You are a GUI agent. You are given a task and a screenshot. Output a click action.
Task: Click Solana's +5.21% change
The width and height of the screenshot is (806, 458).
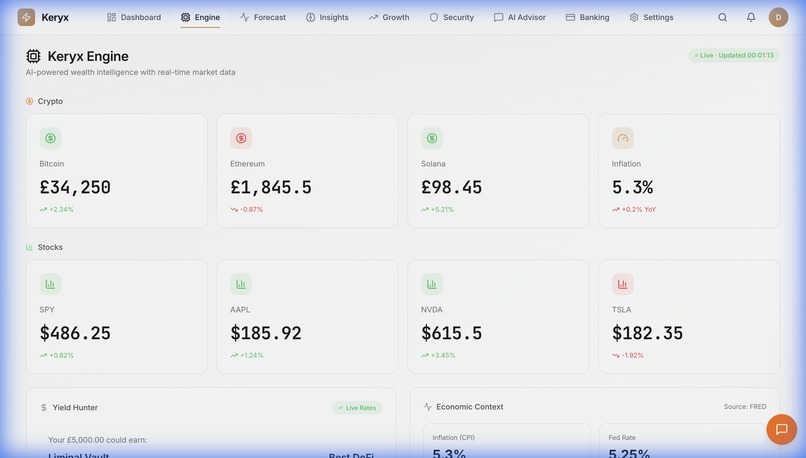click(x=437, y=210)
